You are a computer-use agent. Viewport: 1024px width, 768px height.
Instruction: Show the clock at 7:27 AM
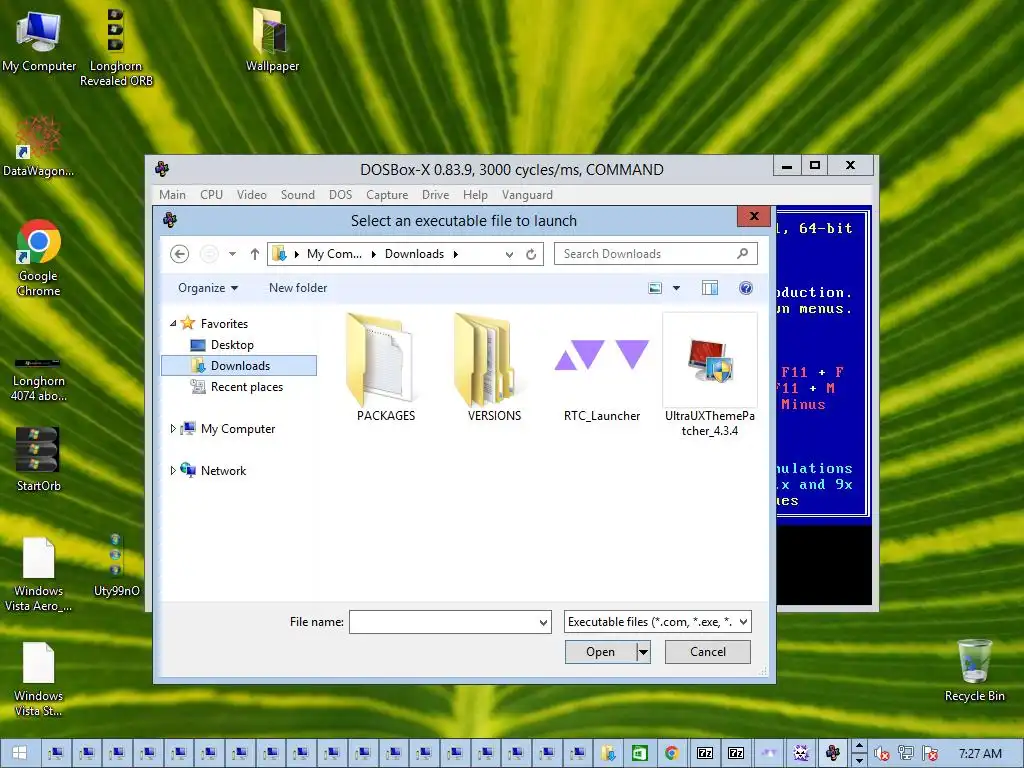980,754
